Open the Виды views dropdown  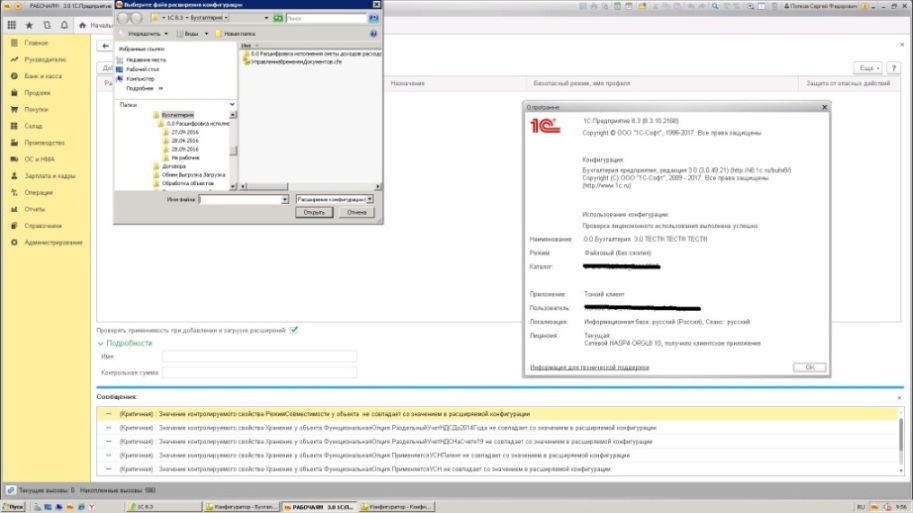click(x=192, y=34)
